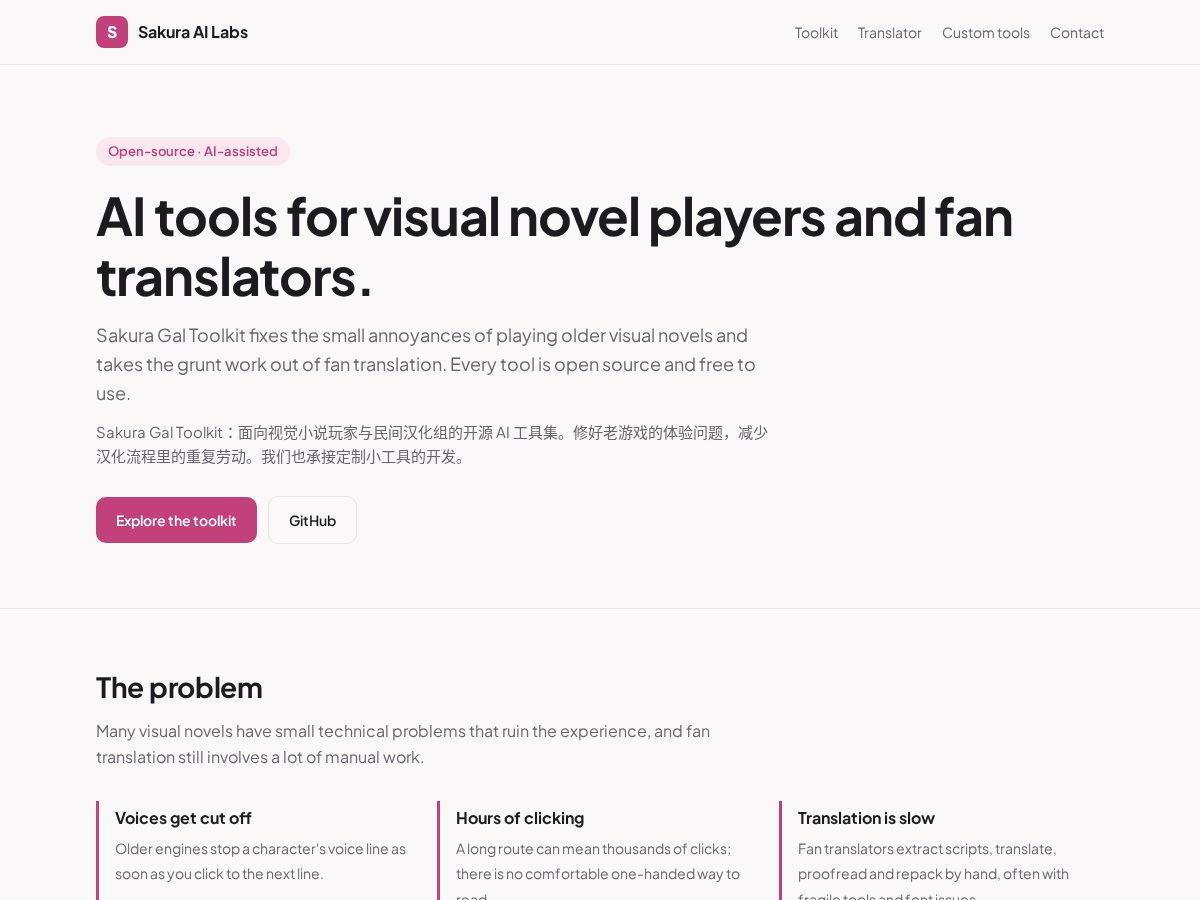The image size is (1200, 900).
Task: Click the Explore the toolkit button
Action: point(176,520)
